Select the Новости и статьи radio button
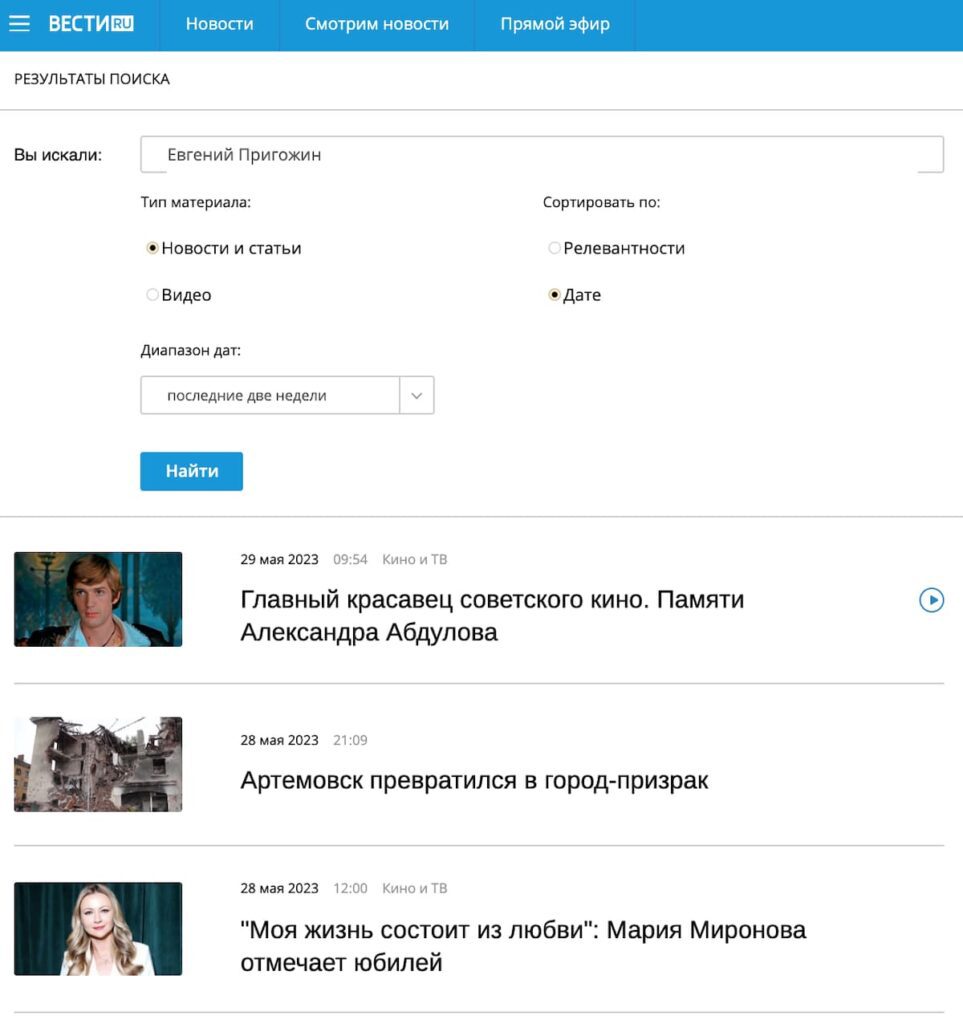Image resolution: width=963 pixels, height=1024 pixels. pos(153,248)
